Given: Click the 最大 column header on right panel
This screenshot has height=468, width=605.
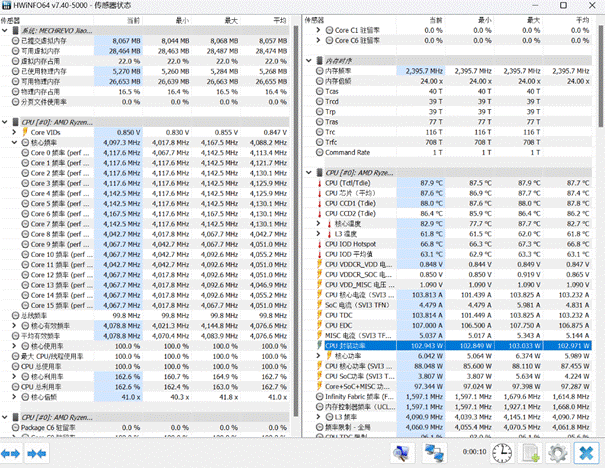Looking at the screenshot, I should (x=521, y=19).
